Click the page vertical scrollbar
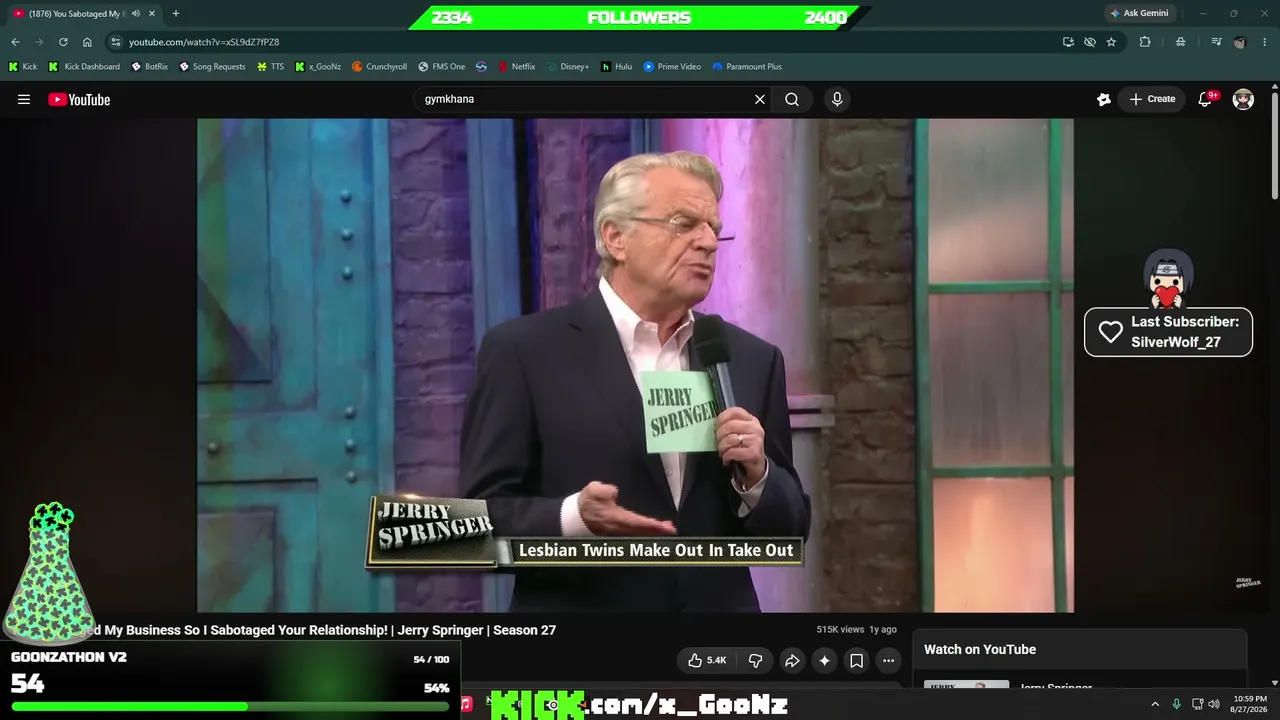Screen dimensions: 1280x720 pos(1275,145)
